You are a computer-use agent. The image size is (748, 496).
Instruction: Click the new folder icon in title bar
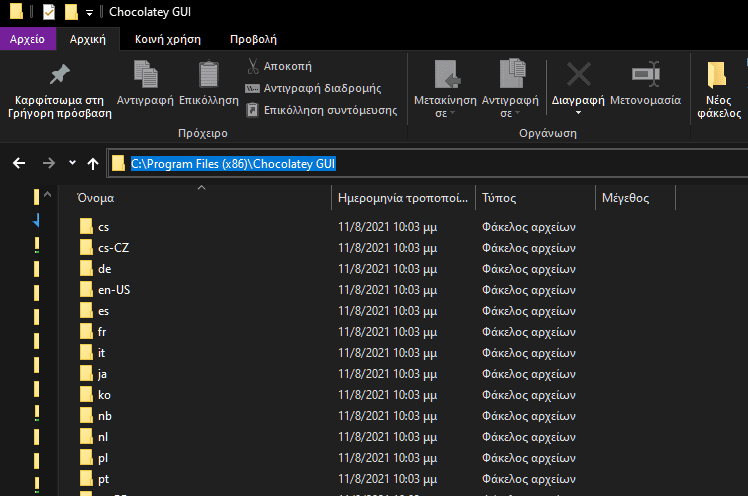click(71, 11)
